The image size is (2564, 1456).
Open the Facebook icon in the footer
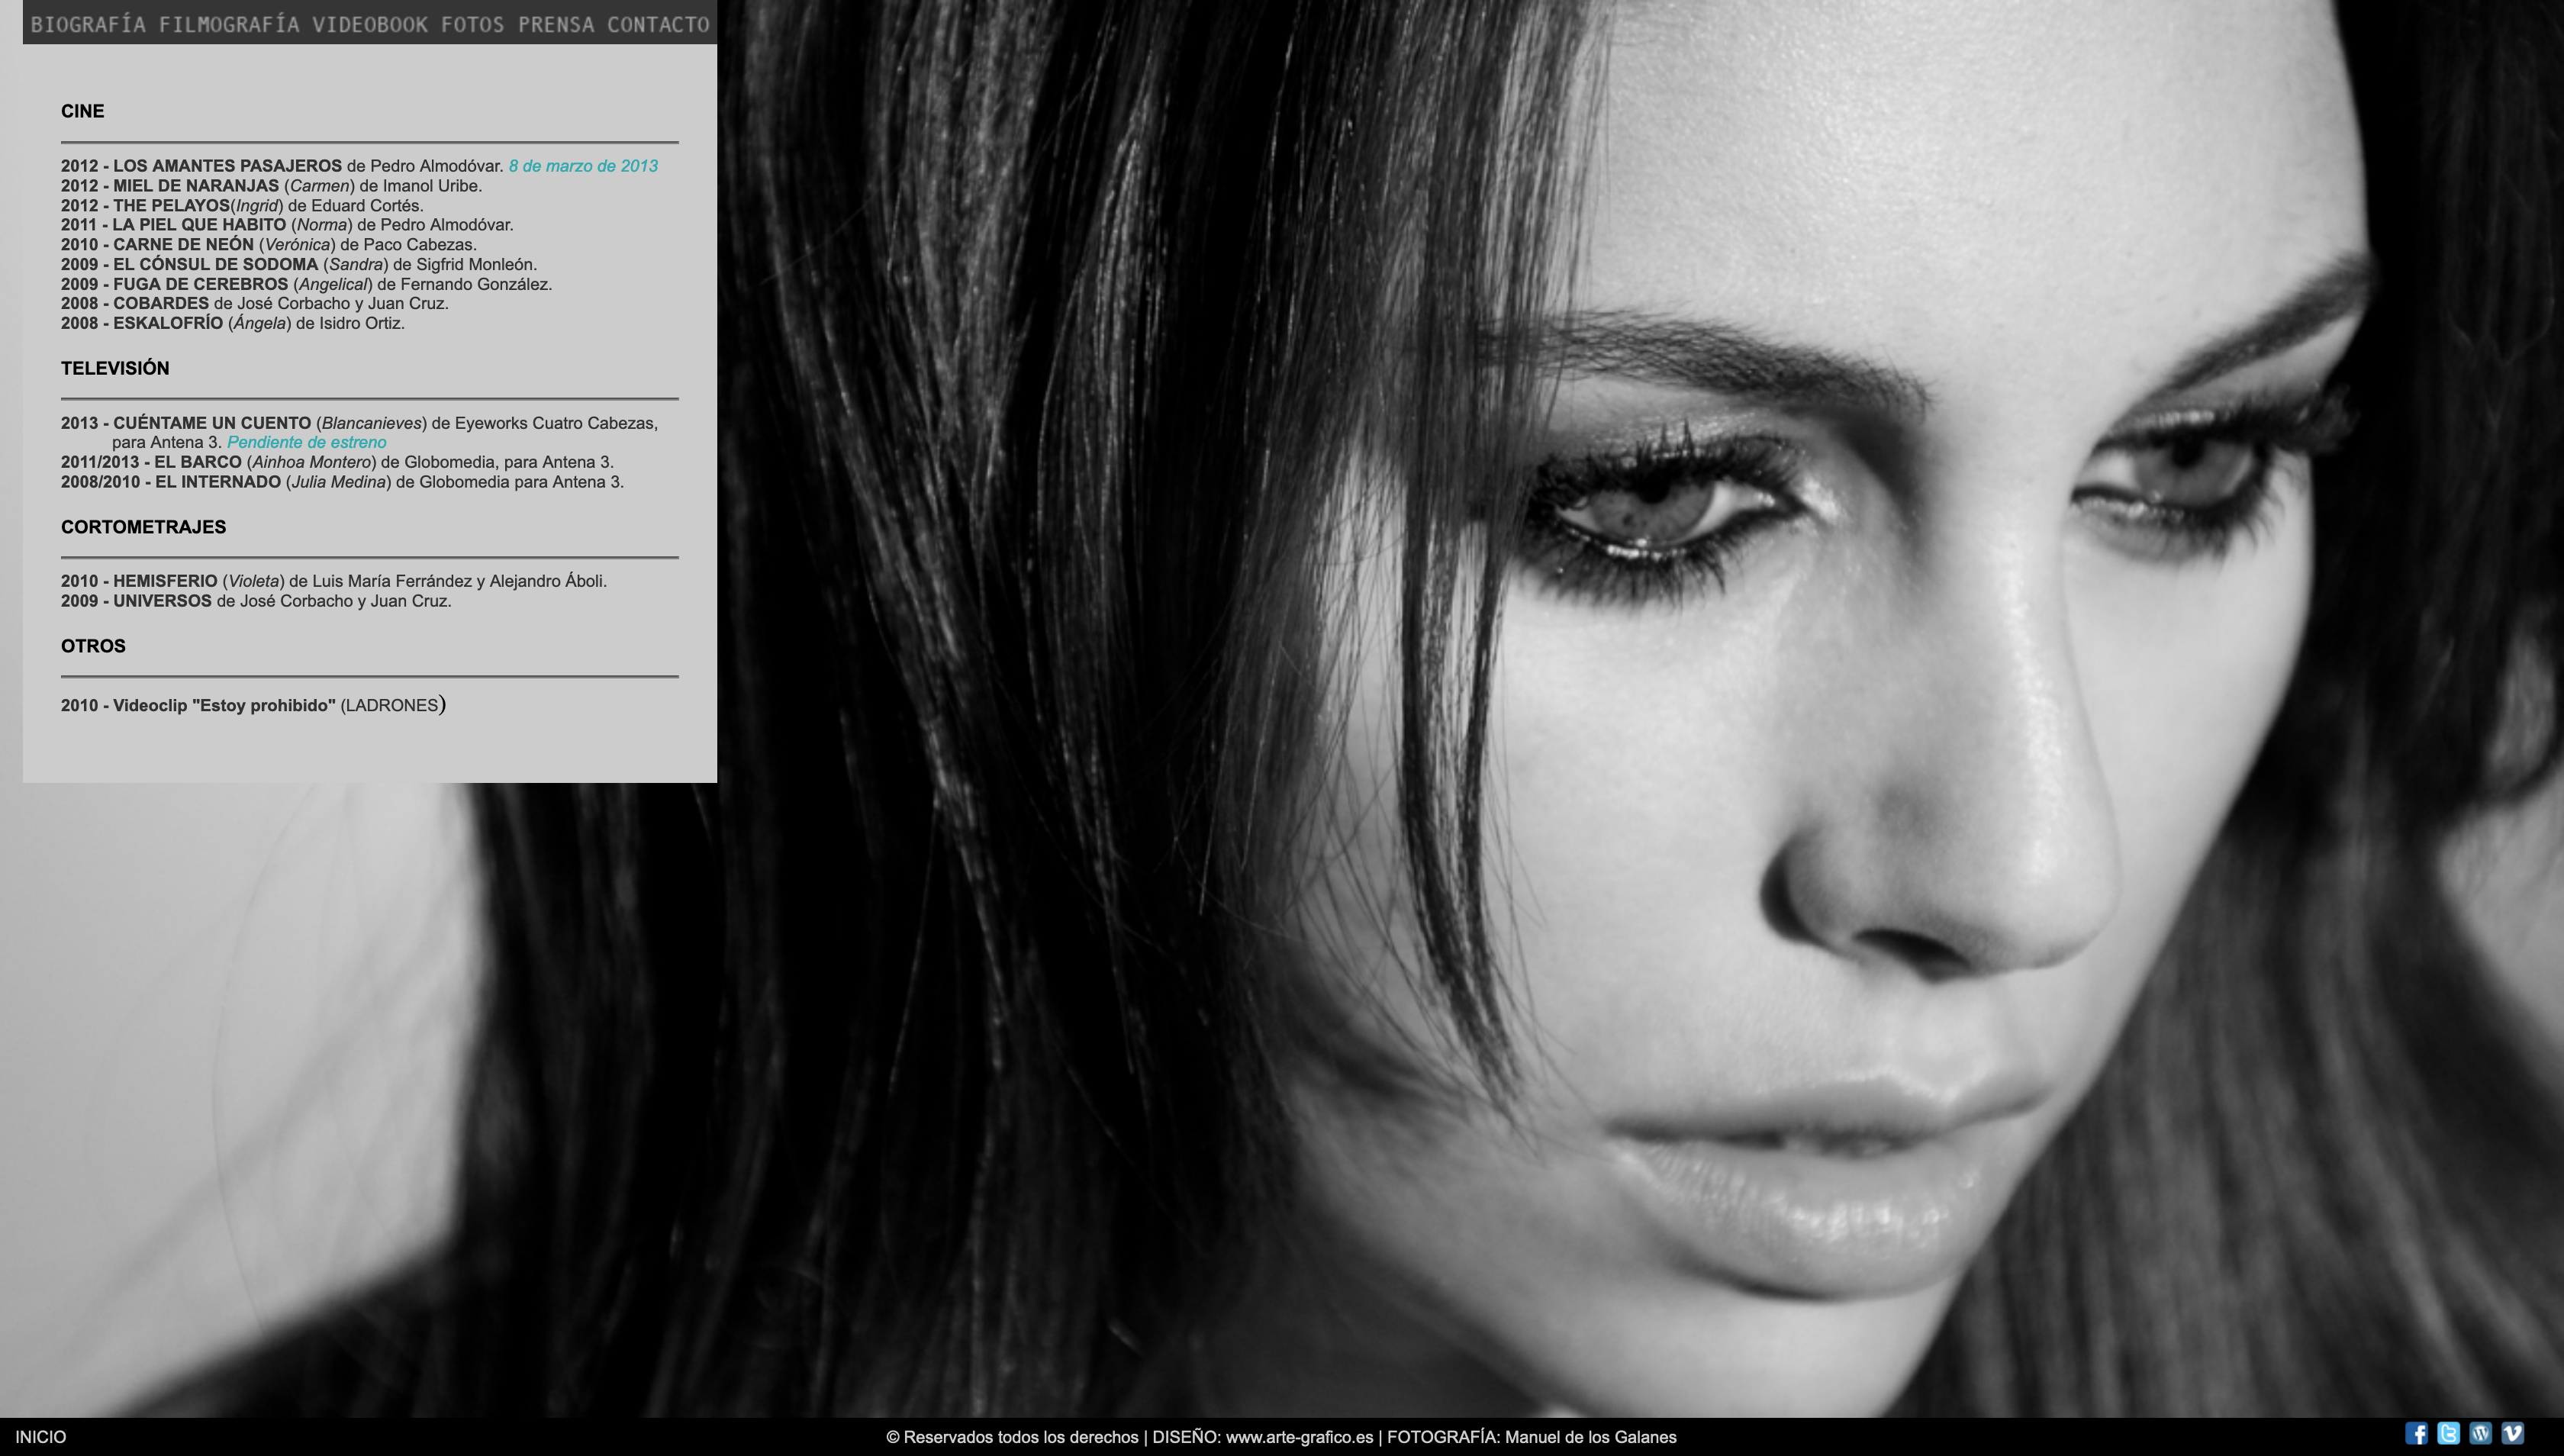[2416, 1434]
